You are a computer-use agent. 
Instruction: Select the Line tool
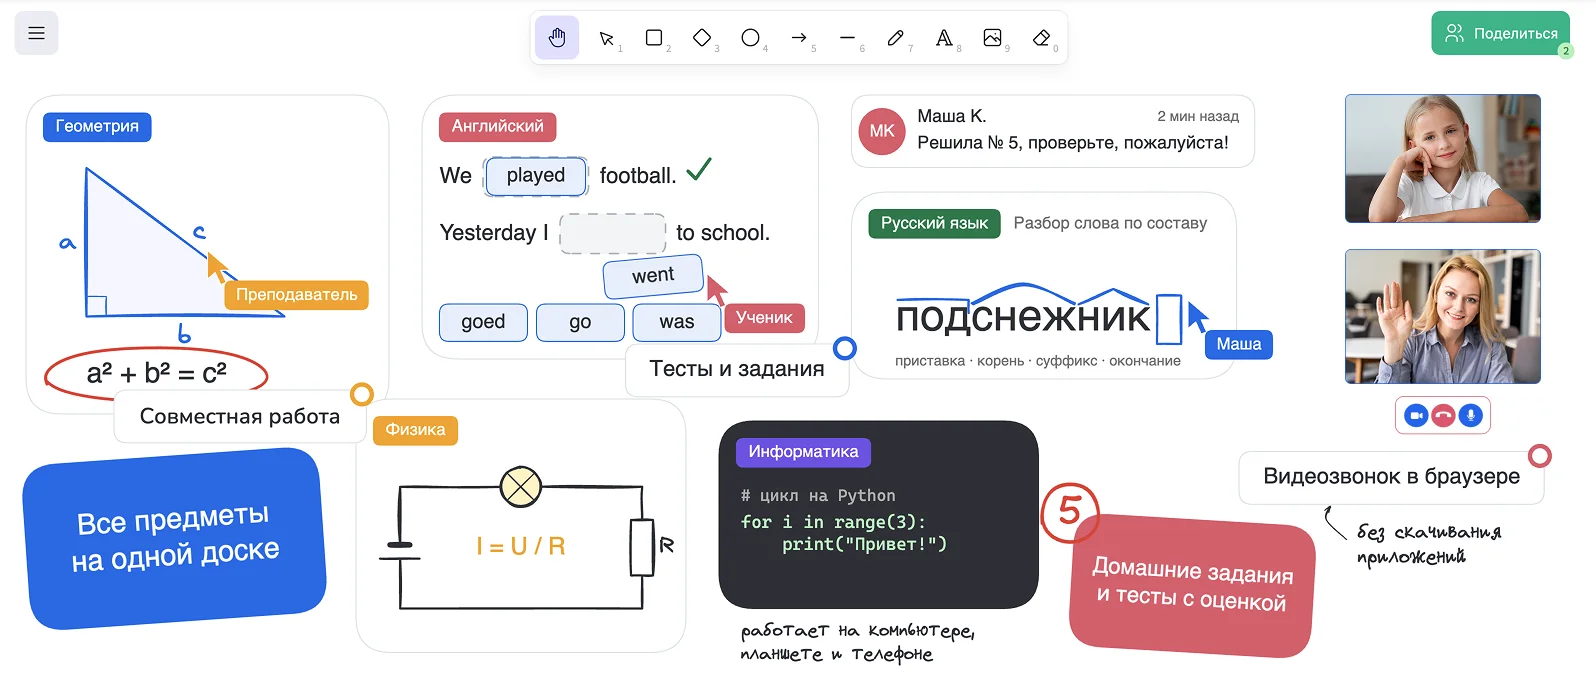point(847,38)
